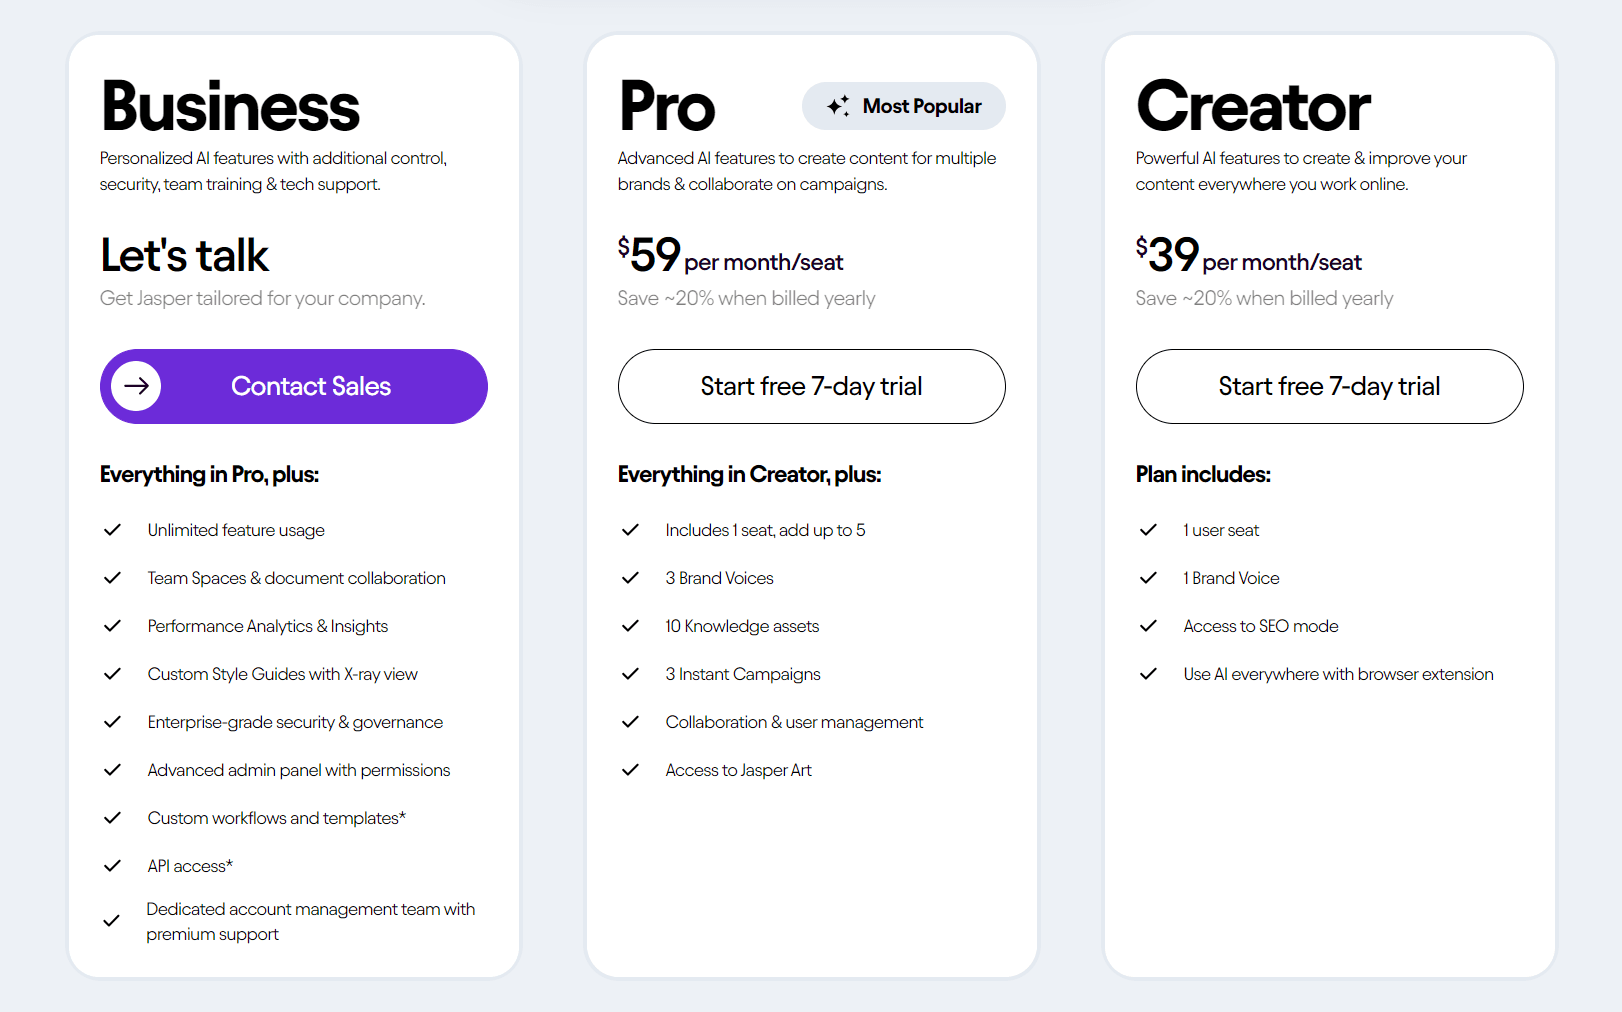1622x1012 pixels.
Task: Click the sparkle icon in Most Popular badge
Action: [x=838, y=106]
